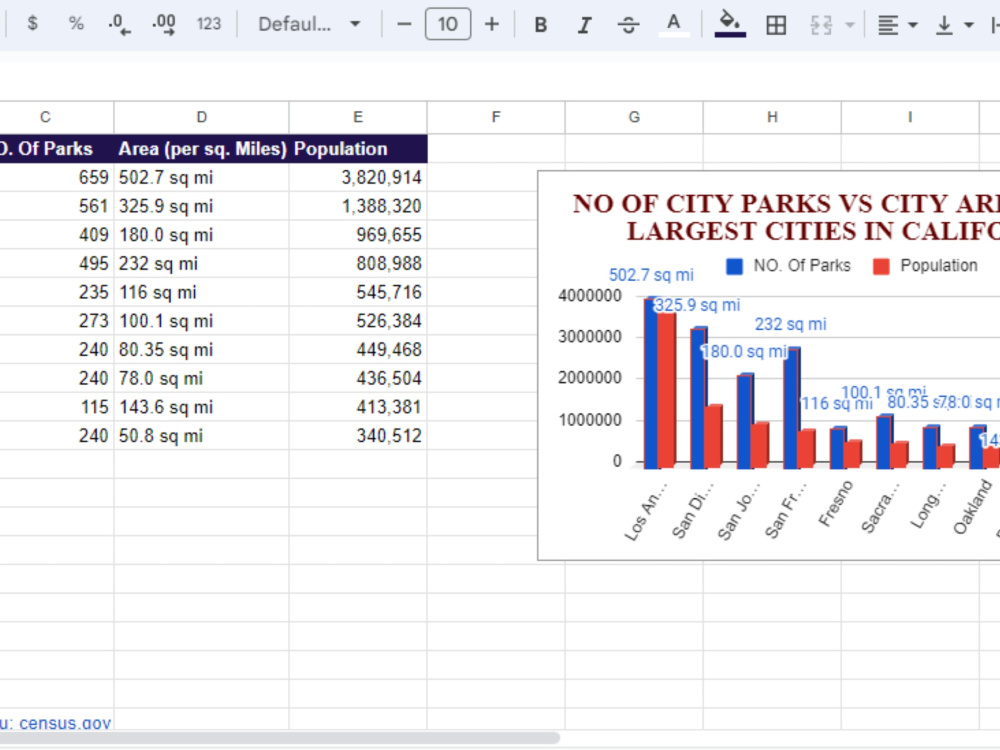Click parks cell with value 561
The width and height of the screenshot is (1000, 750).
(57, 206)
